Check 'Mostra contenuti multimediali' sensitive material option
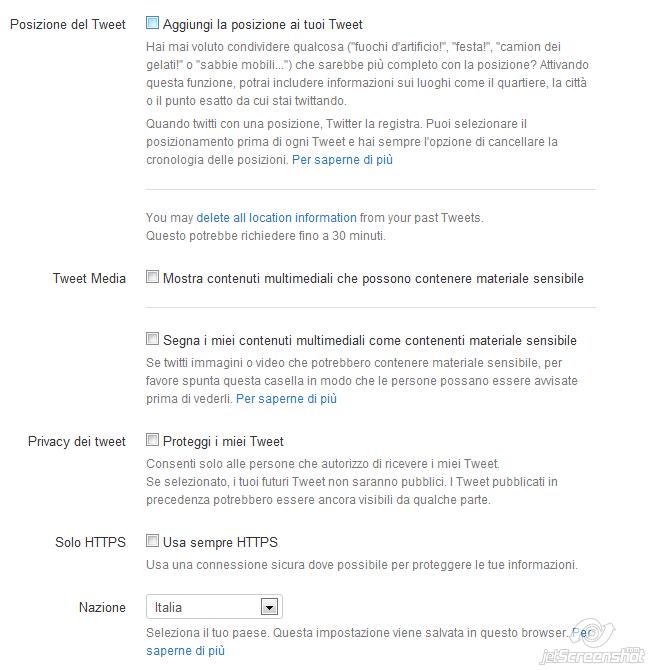Viewport: 650px width, 670px height. (x=152, y=276)
